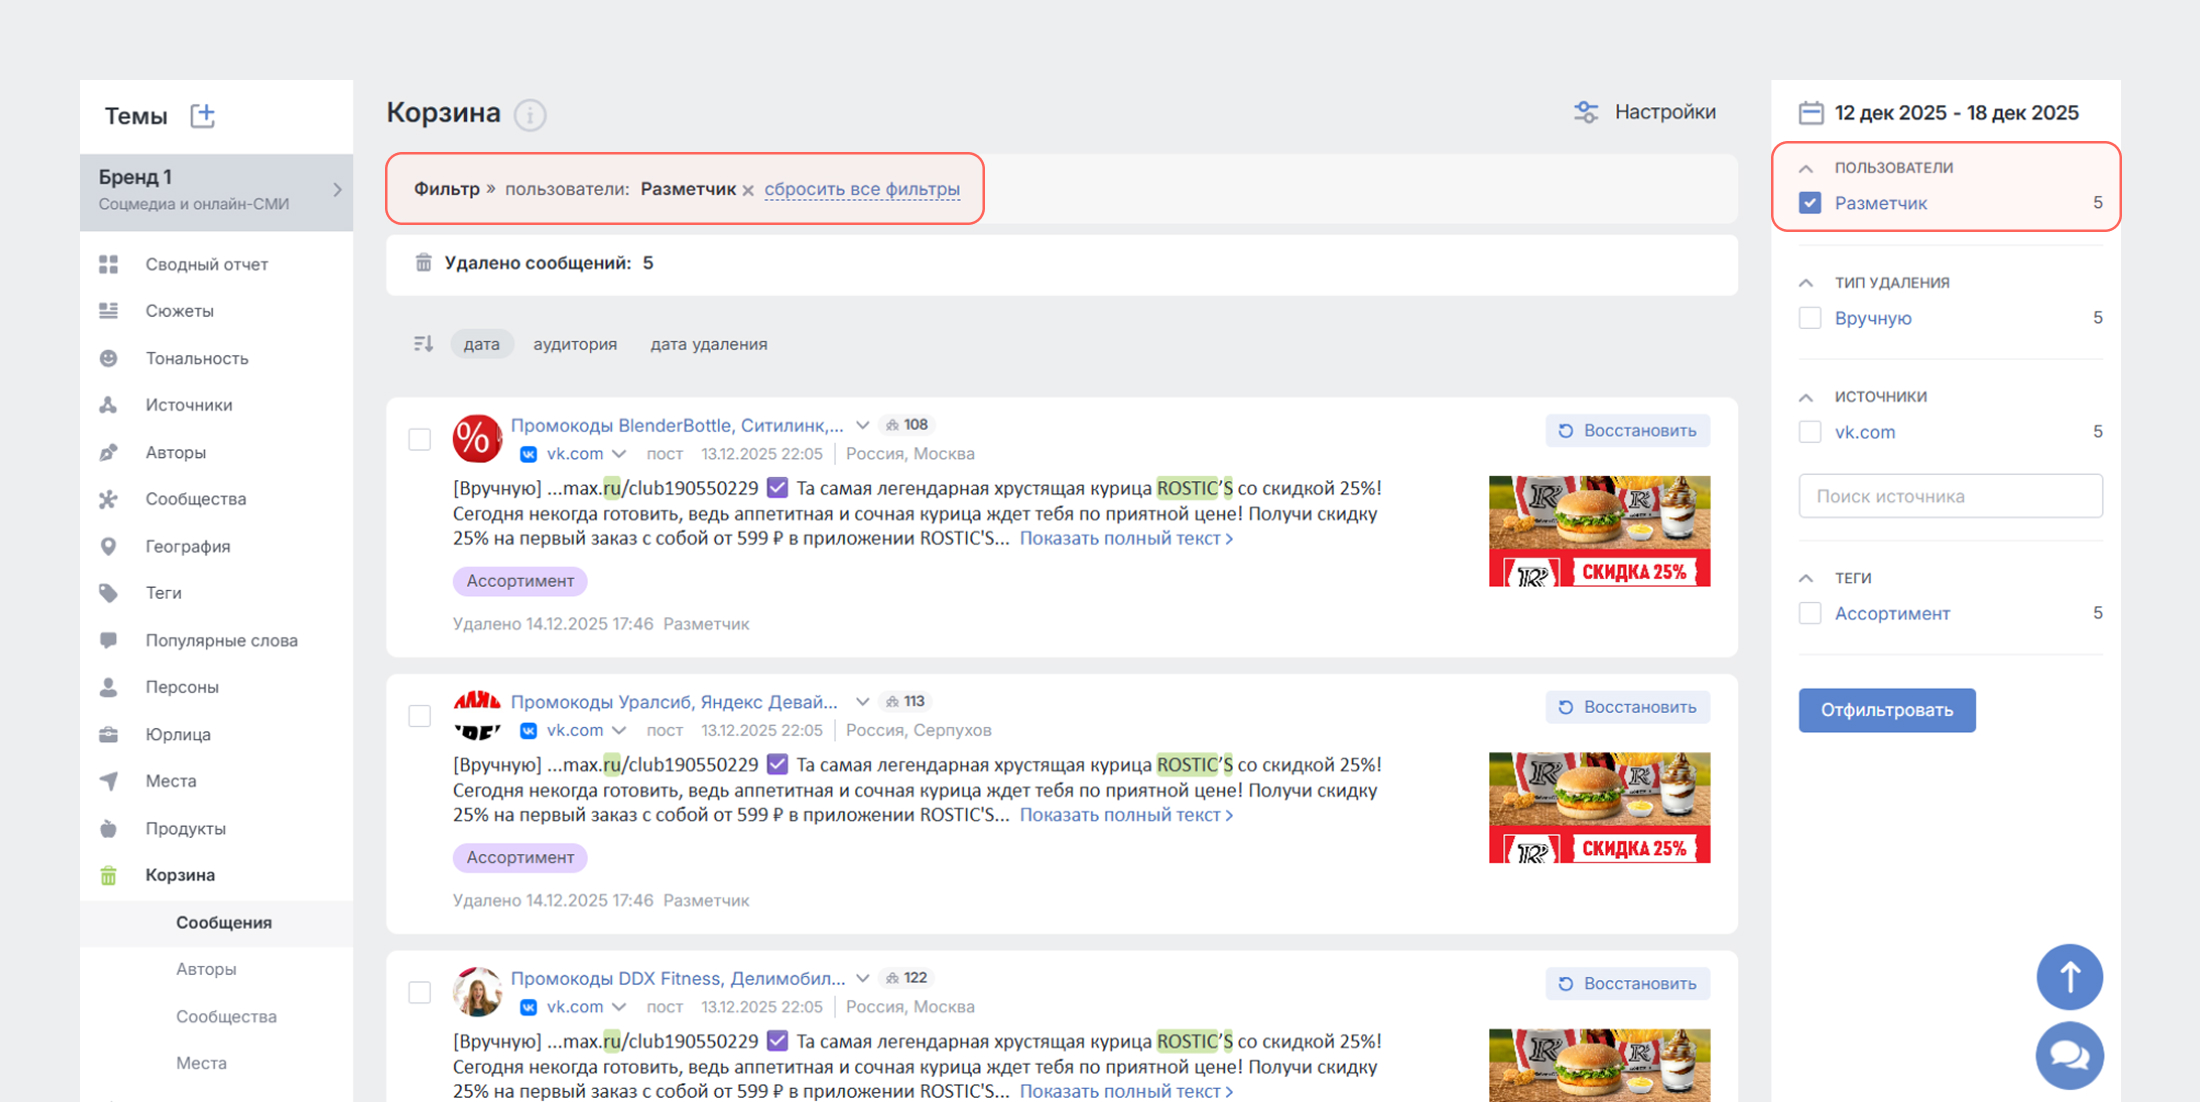Click сбросить все фильтры link
The image size is (2200, 1102).
click(x=862, y=189)
